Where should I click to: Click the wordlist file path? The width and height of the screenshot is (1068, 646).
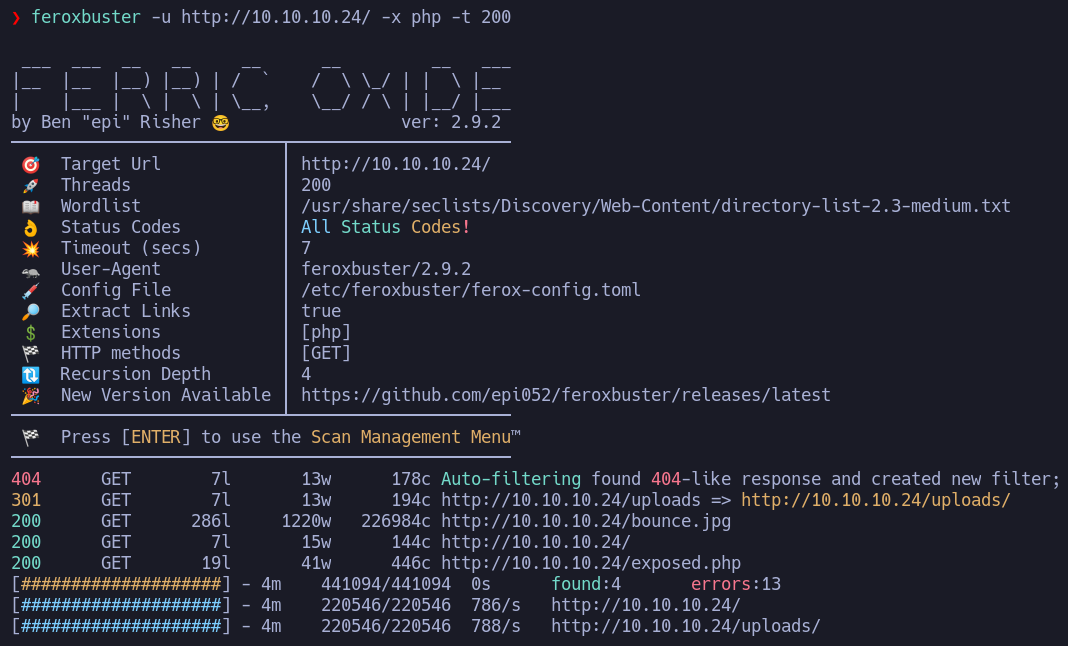[655, 206]
